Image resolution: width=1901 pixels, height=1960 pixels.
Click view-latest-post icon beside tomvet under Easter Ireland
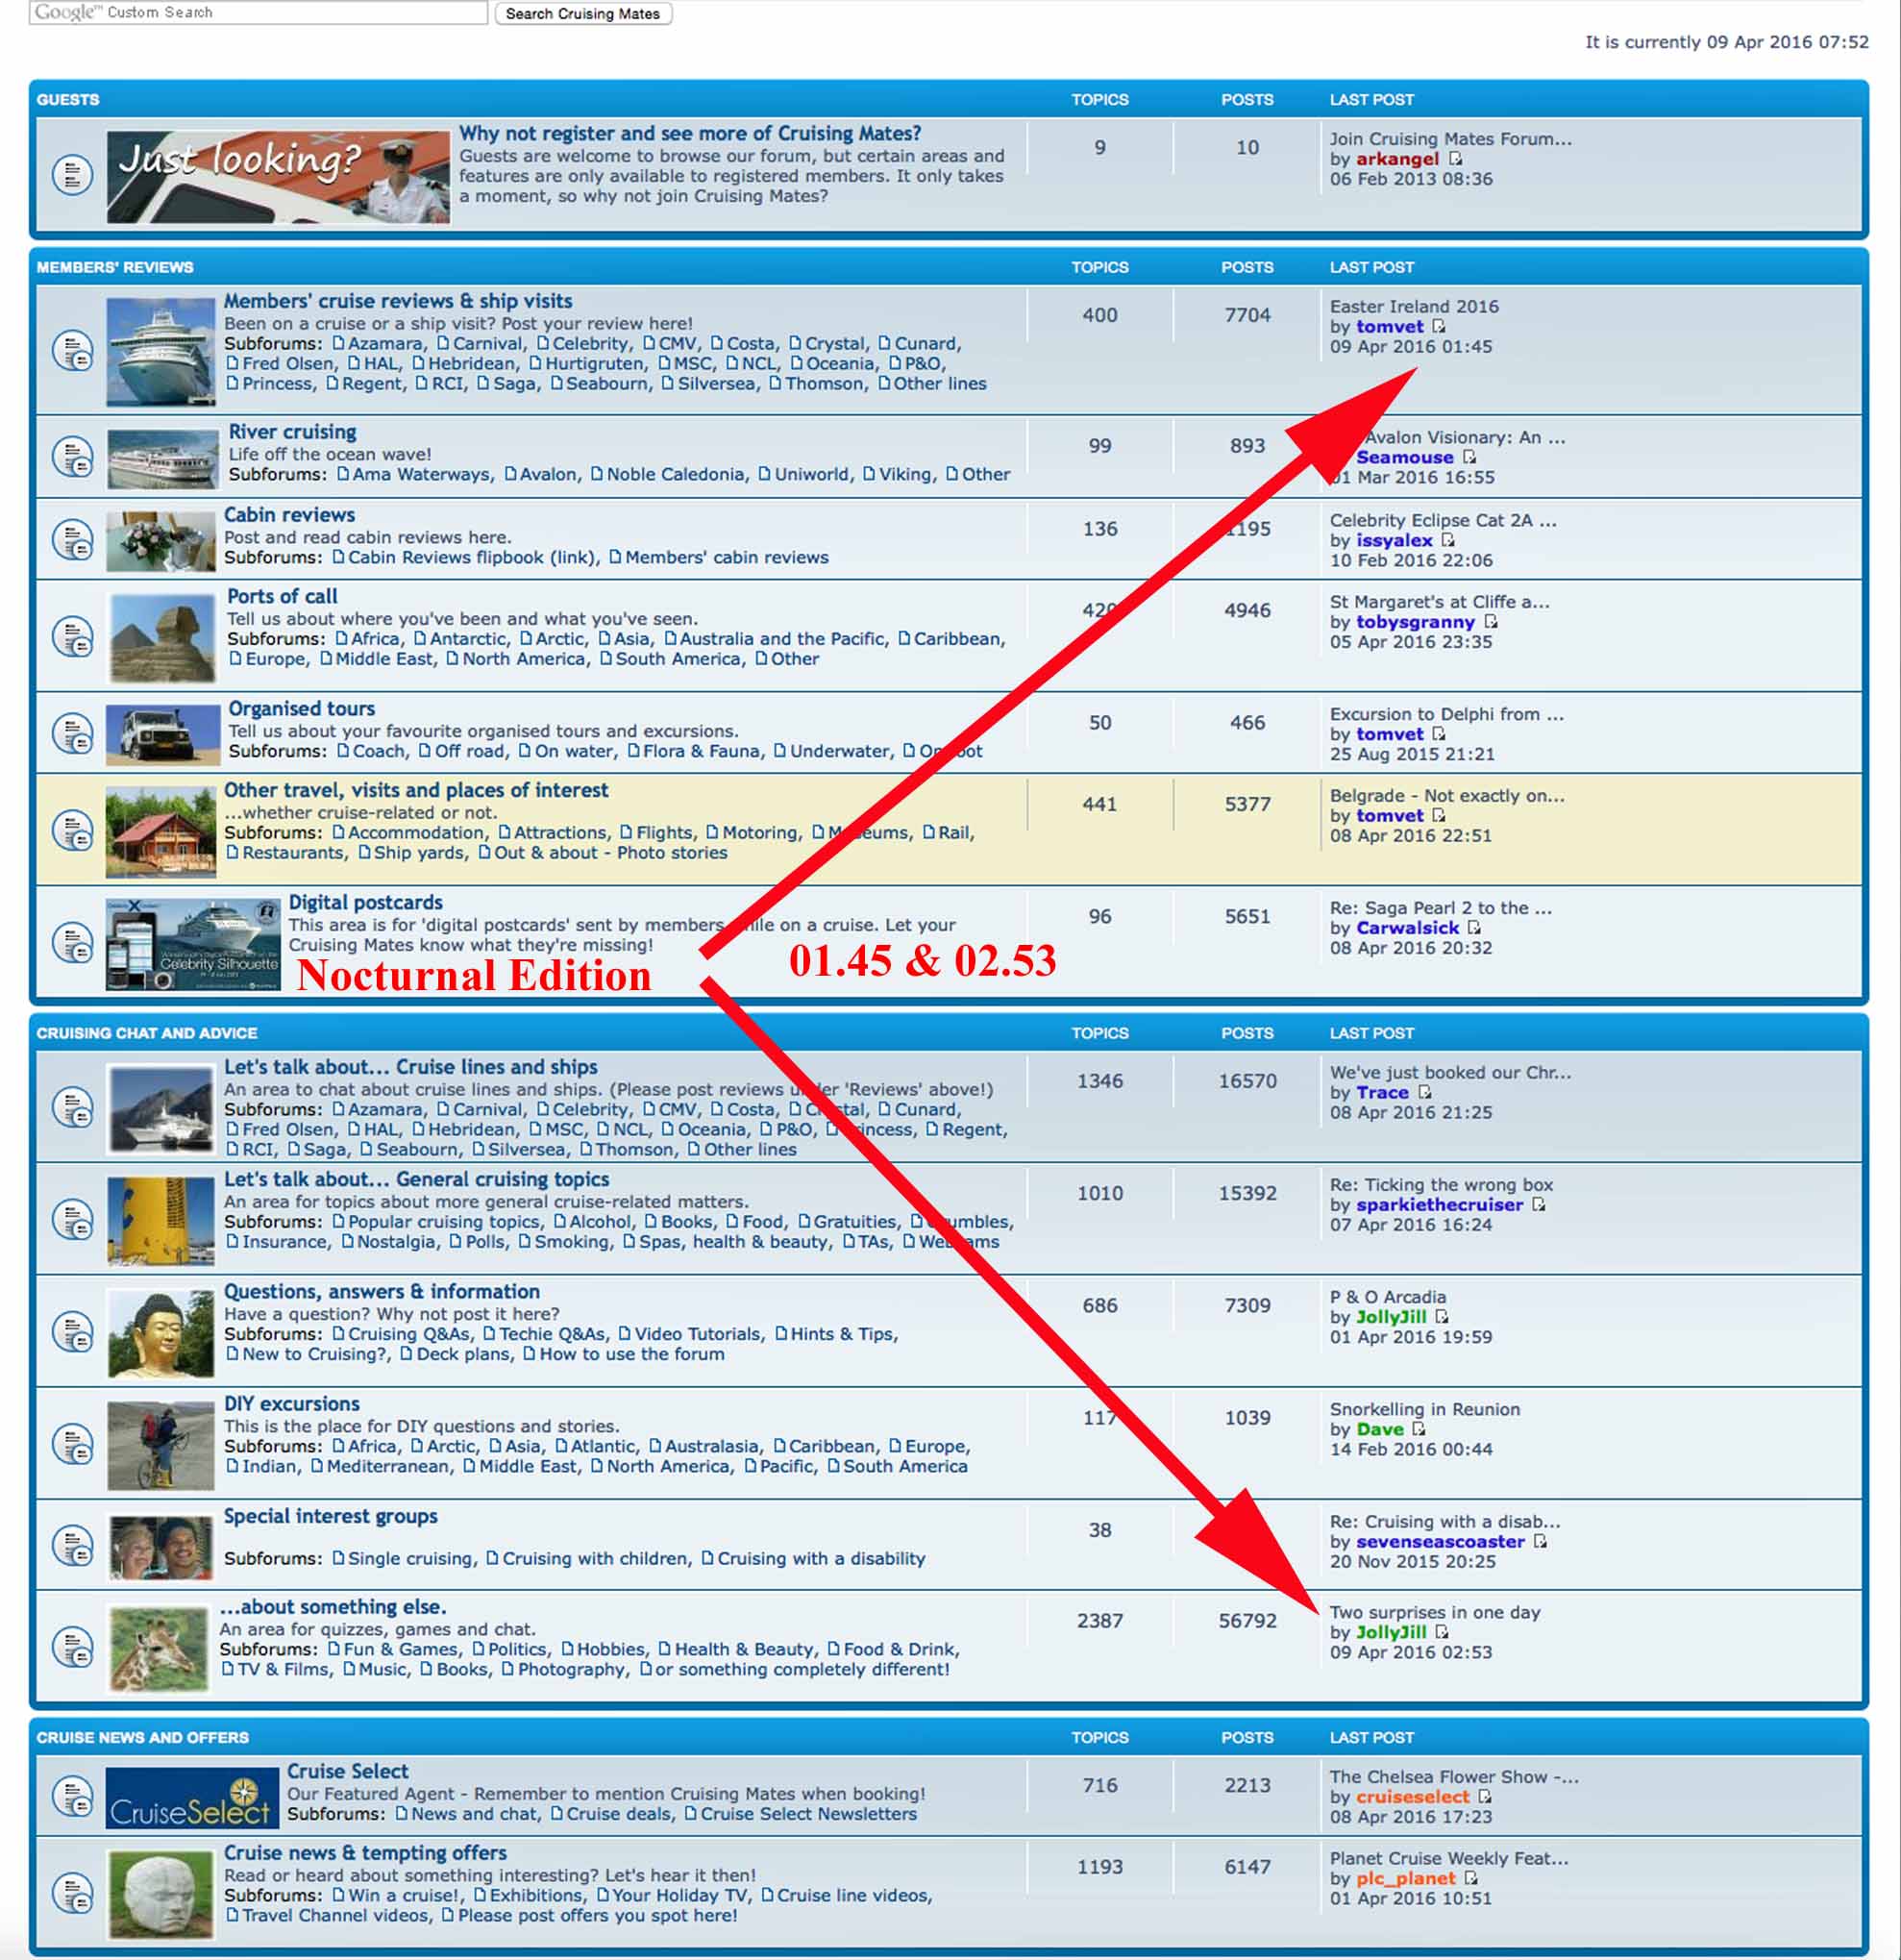point(1438,327)
